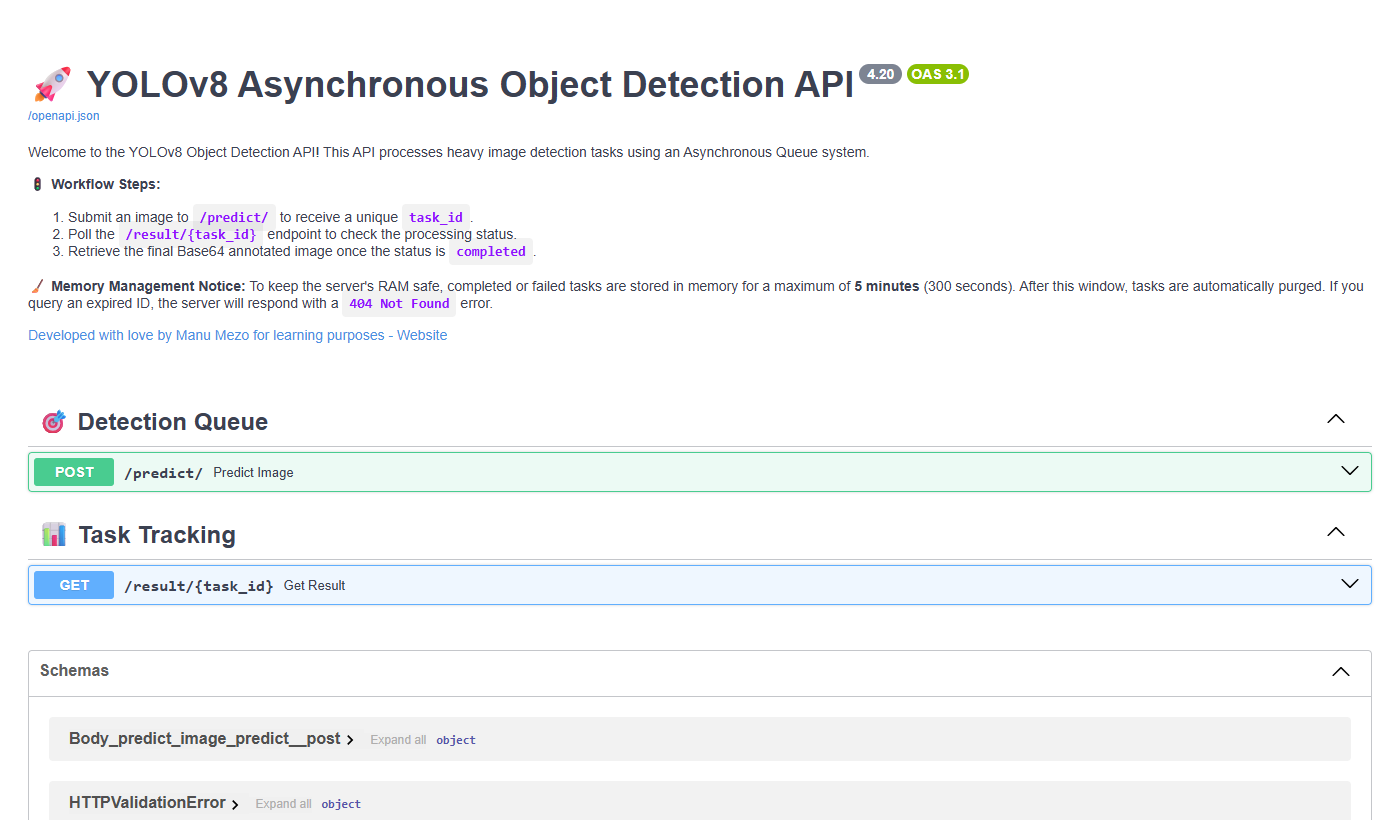The height and width of the screenshot is (820, 1400).
Task: Click the target icon beside Detection Queue
Action: pos(54,422)
